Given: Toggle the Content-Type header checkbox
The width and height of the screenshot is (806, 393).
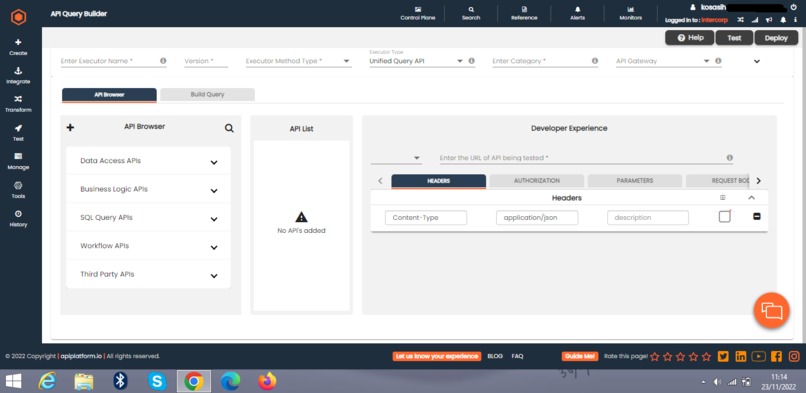Looking at the screenshot, I should (724, 217).
